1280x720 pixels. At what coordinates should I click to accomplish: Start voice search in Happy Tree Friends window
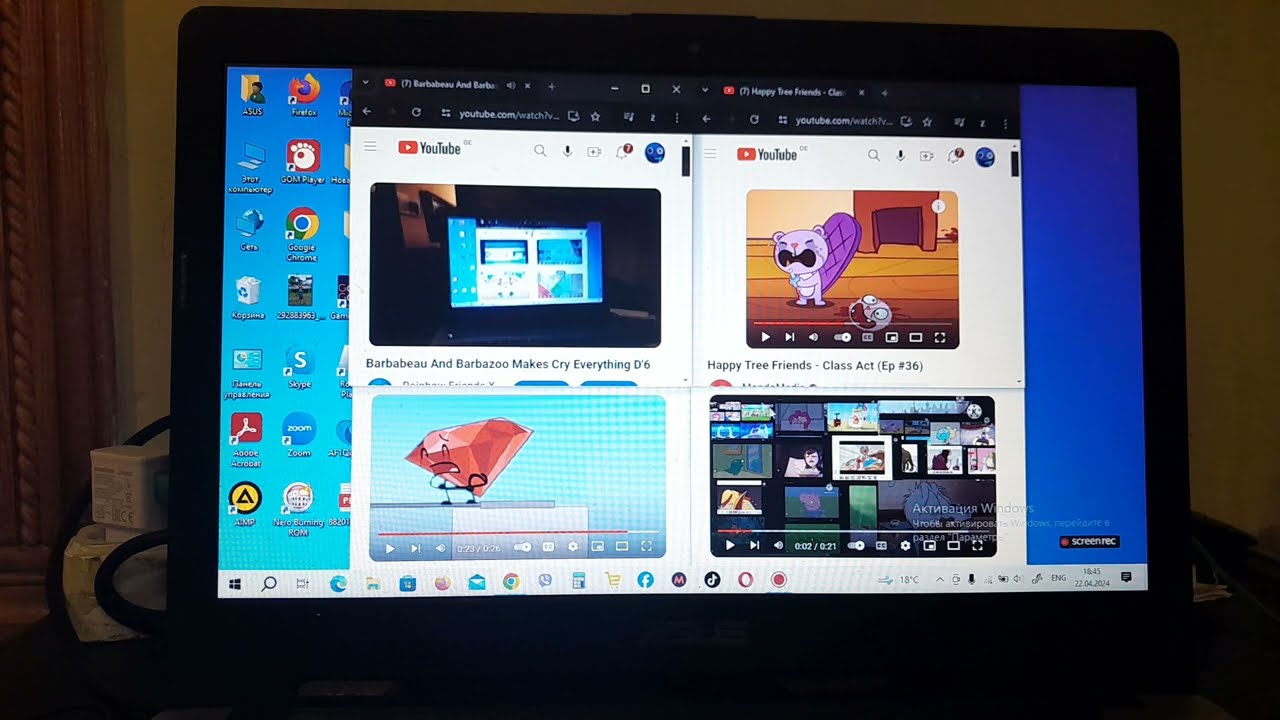[x=900, y=156]
